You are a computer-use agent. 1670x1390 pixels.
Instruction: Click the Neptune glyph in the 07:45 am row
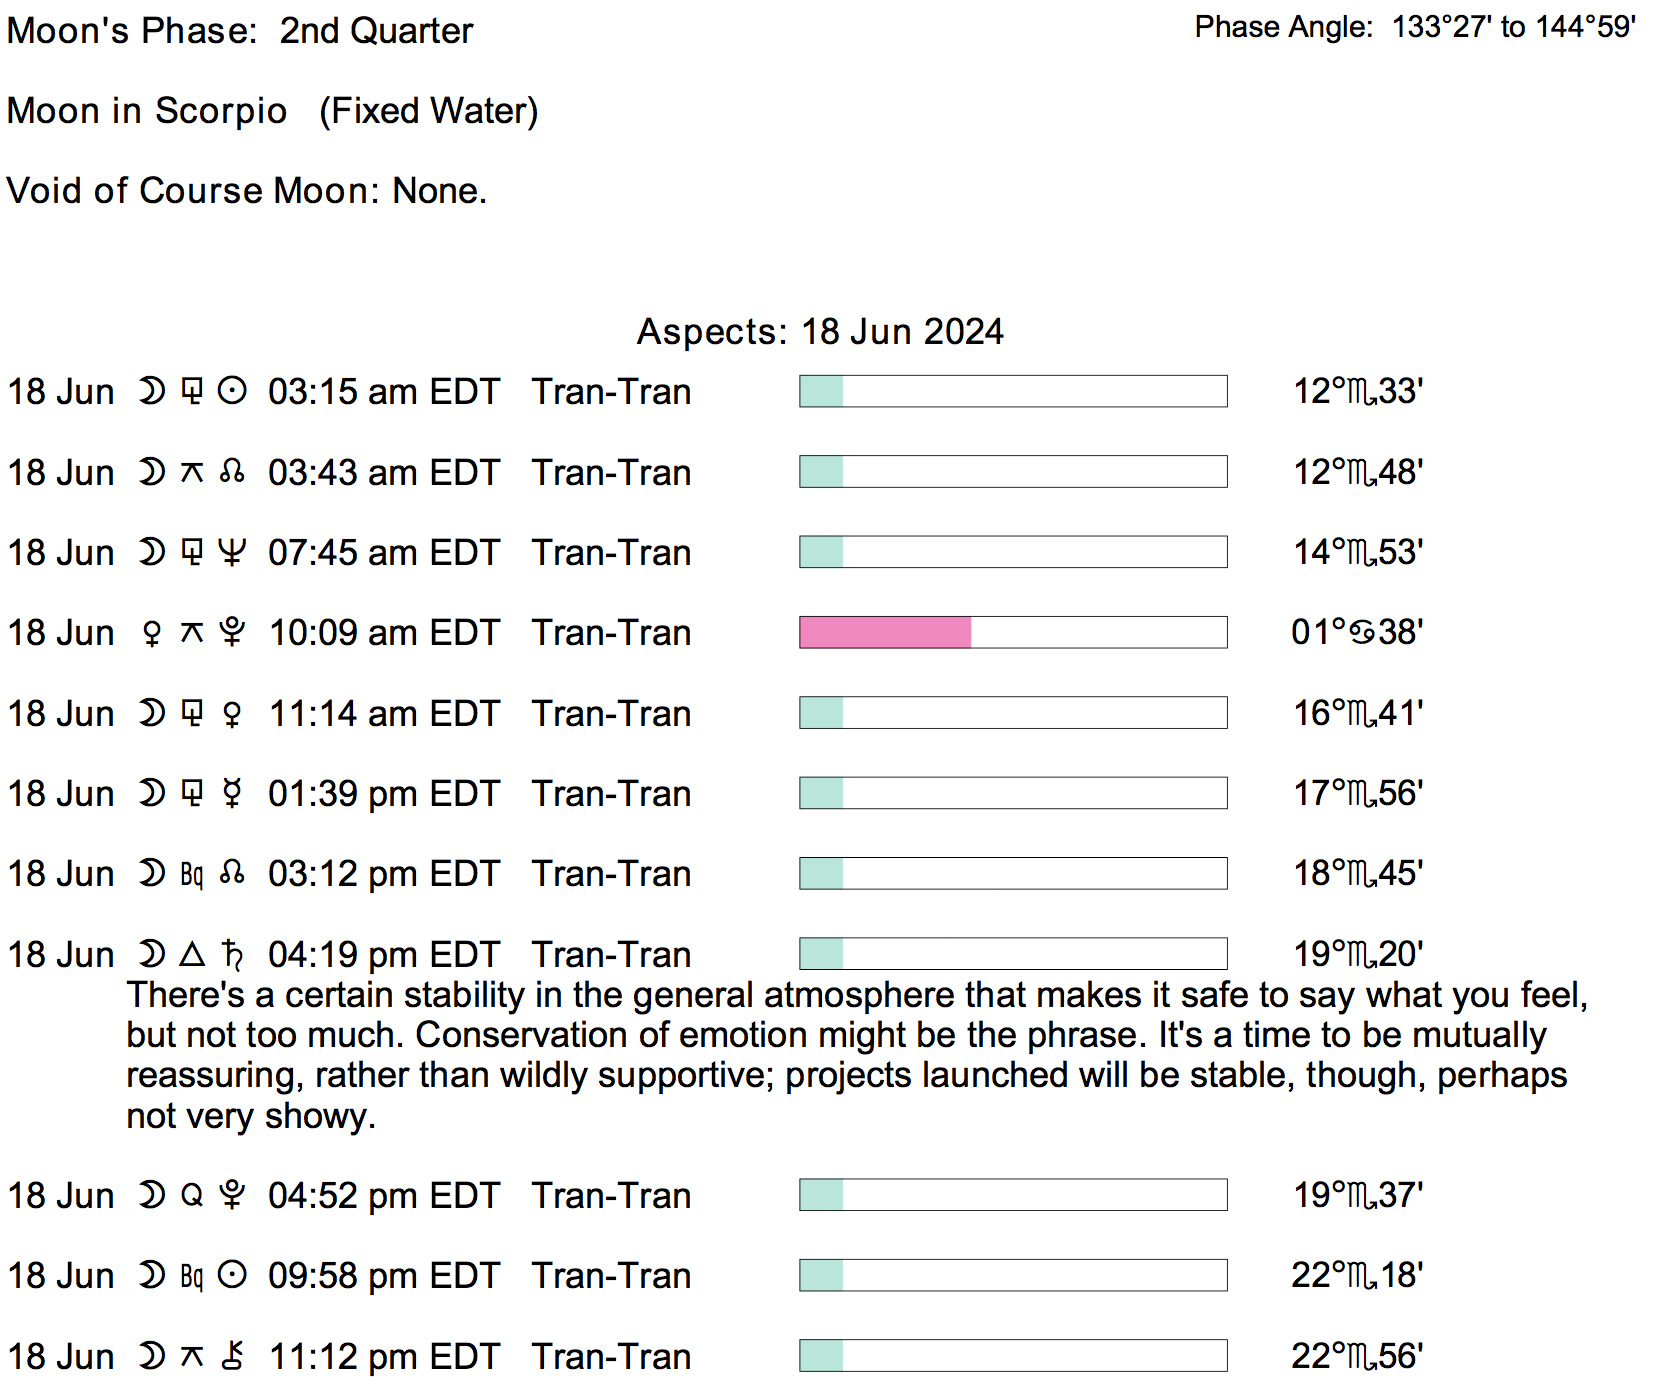[x=232, y=552]
